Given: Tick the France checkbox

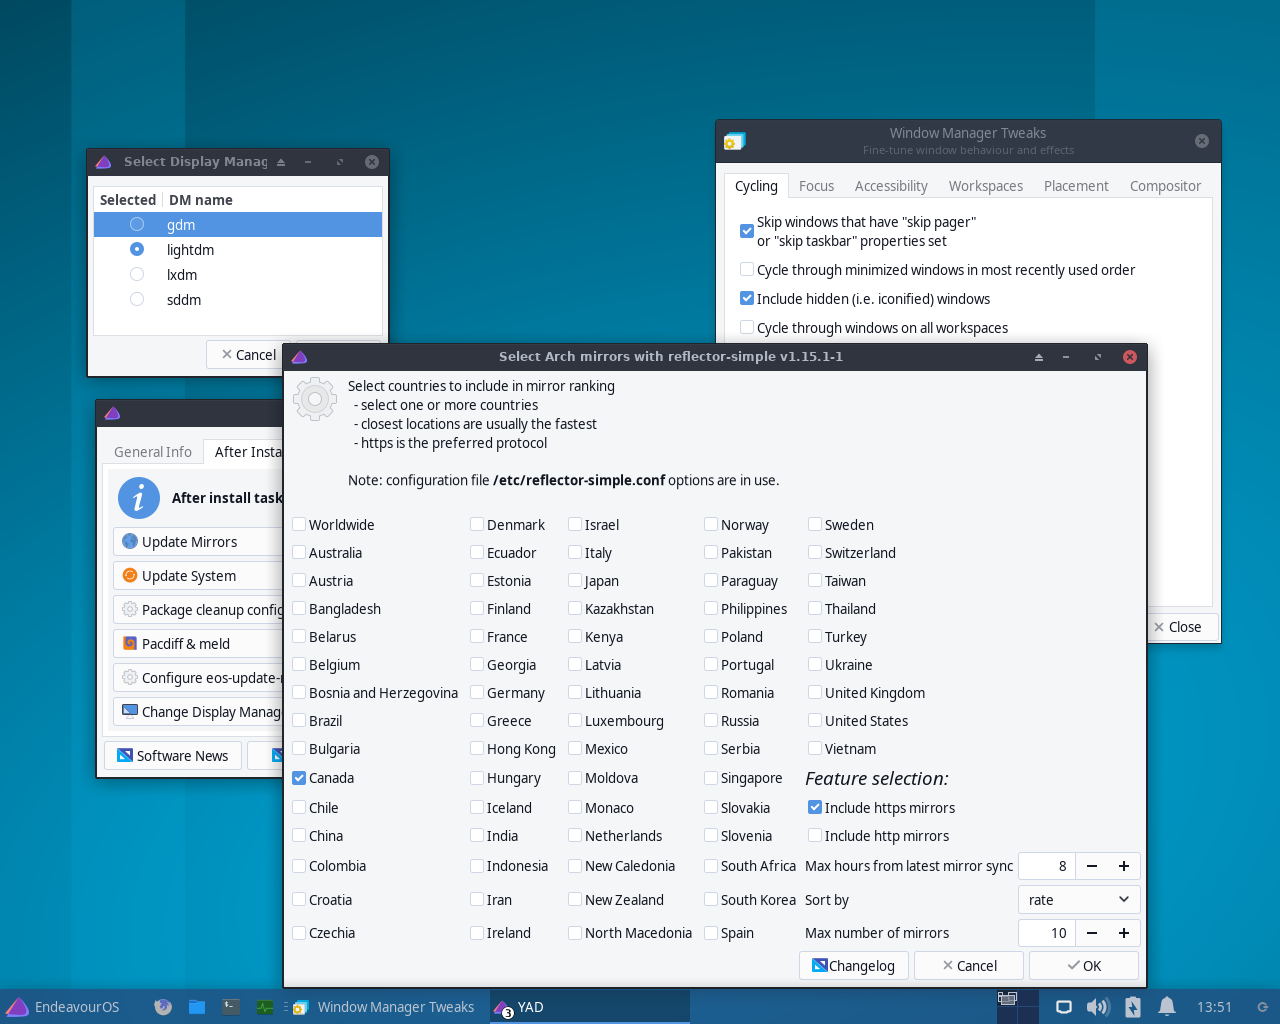Looking at the screenshot, I should (477, 636).
